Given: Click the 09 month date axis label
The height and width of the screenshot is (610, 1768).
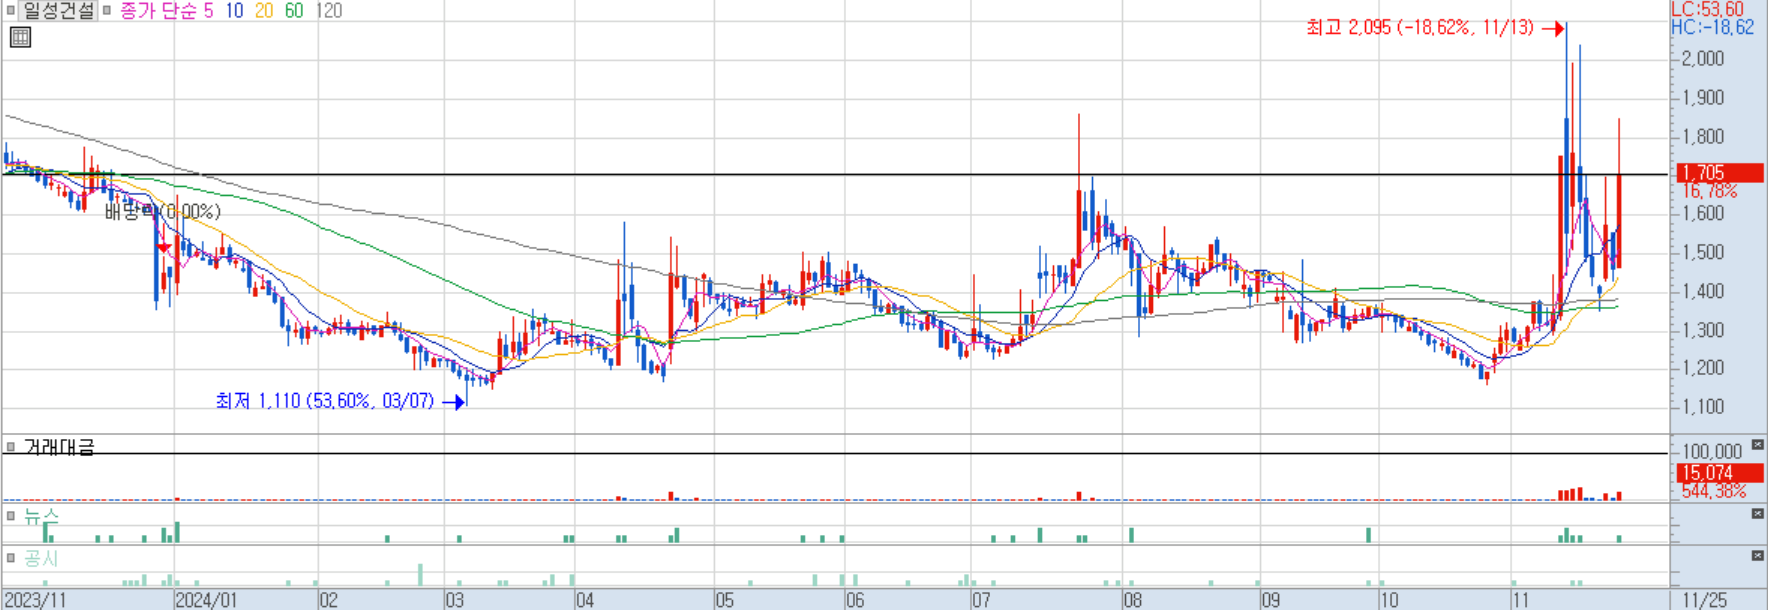Looking at the screenshot, I should [1270, 600].
